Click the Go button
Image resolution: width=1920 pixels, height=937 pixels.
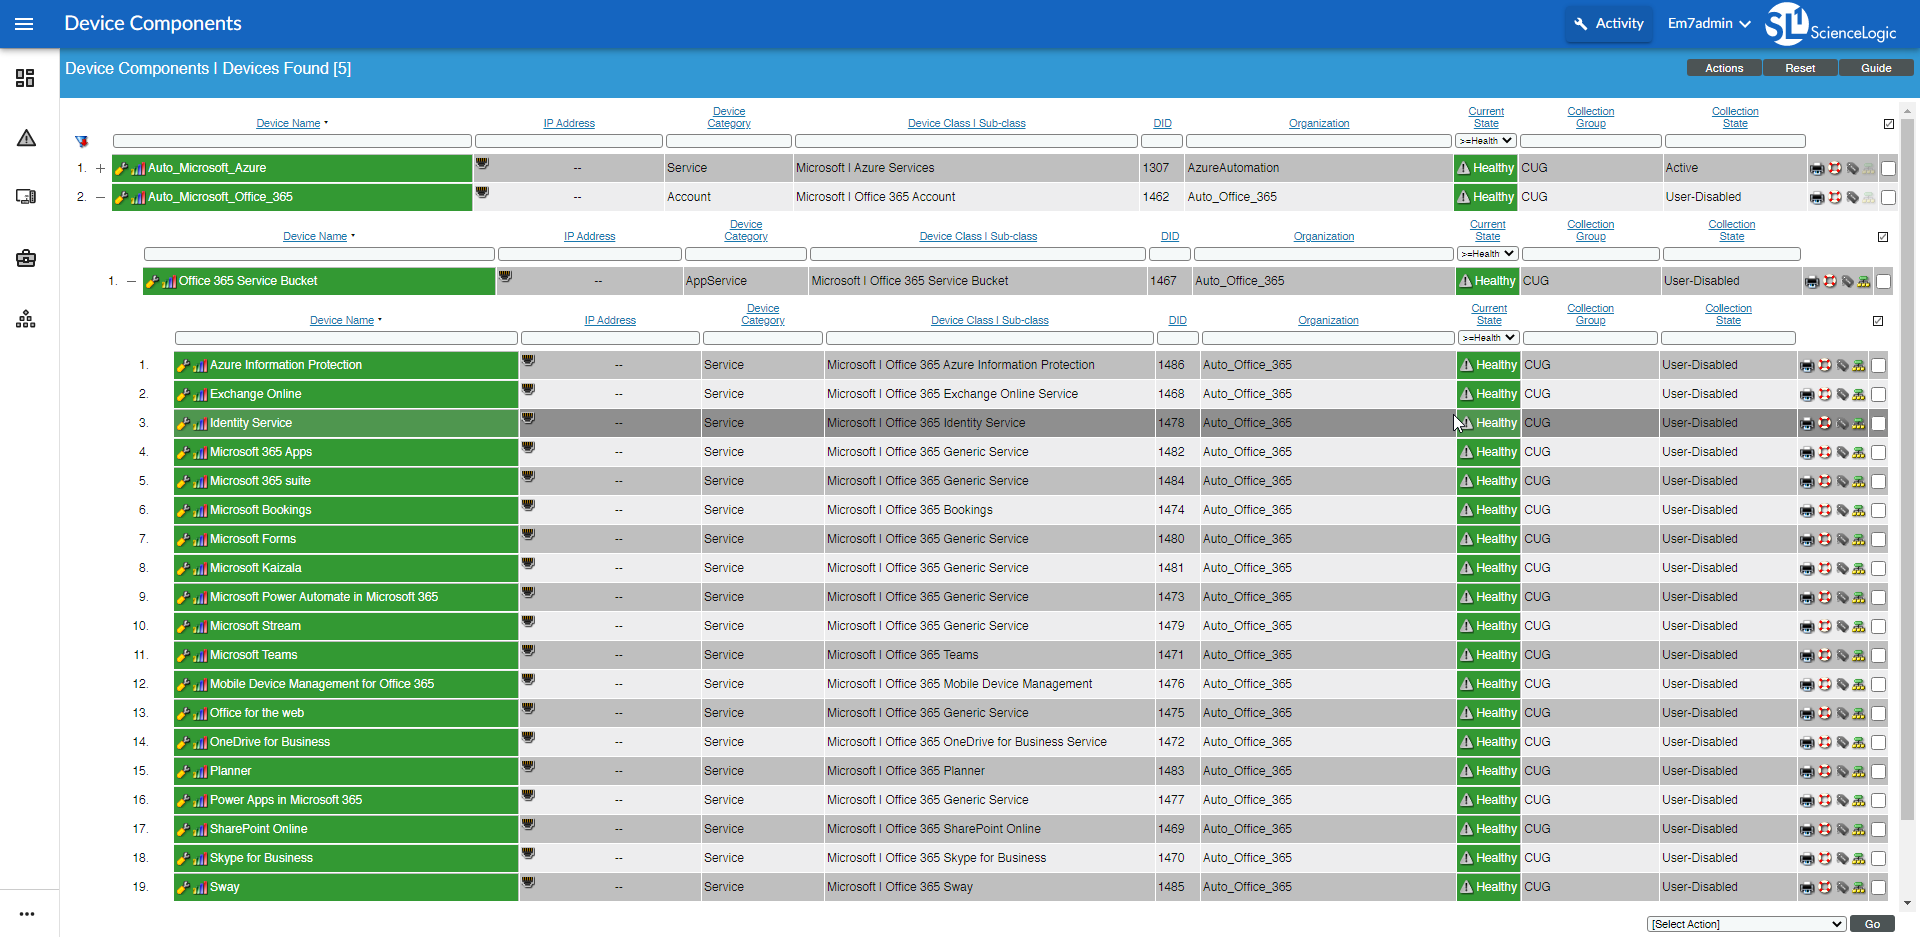pyautogui.click(x=1872, y=924)
